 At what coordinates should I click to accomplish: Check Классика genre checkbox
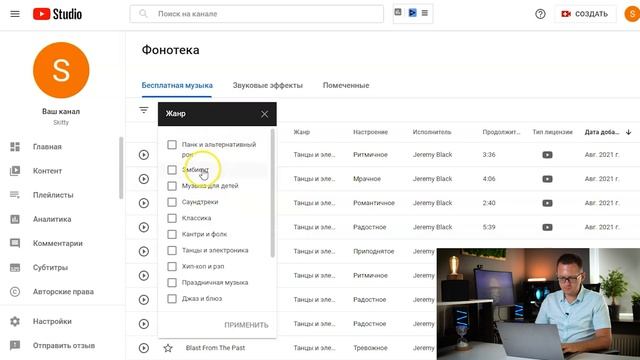click(x=172, y=218)
